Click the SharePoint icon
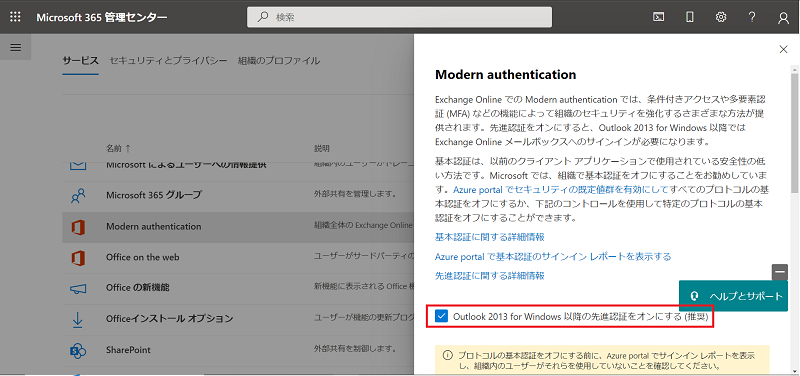The width and height of the screenshot is (800, 376). click(78, 350)
